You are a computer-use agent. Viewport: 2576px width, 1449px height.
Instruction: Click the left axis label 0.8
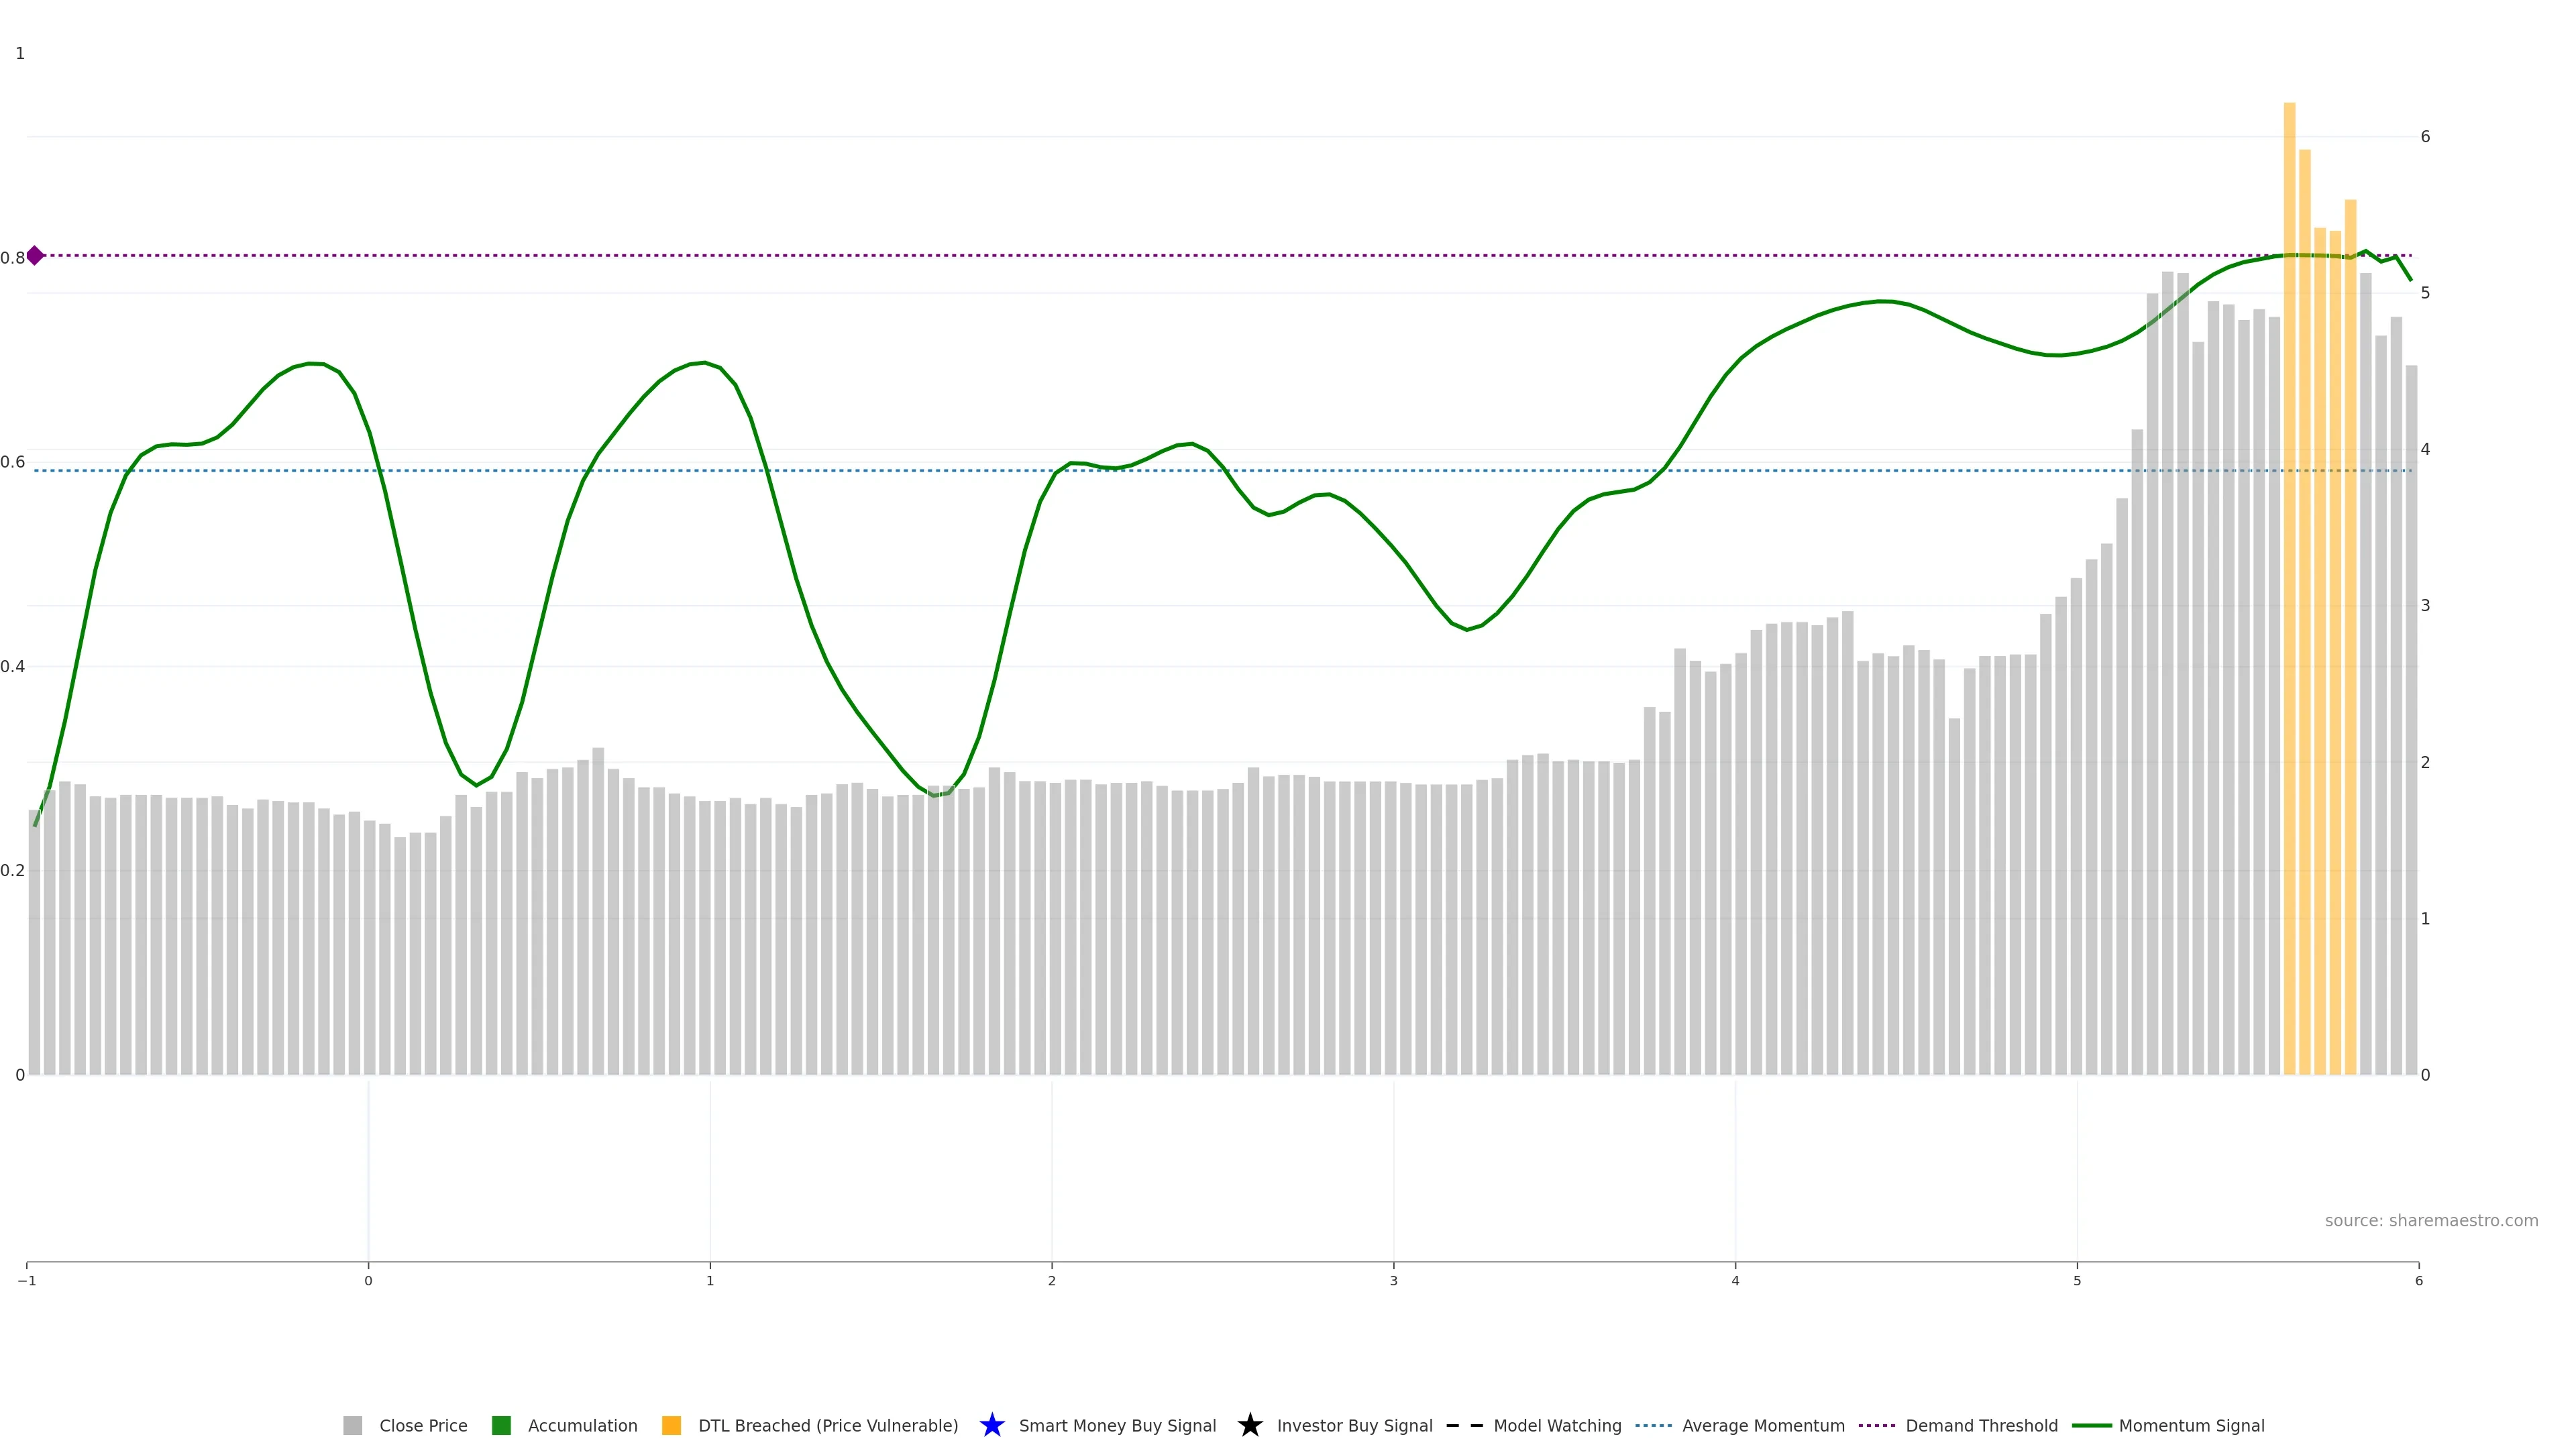point(13,258)
